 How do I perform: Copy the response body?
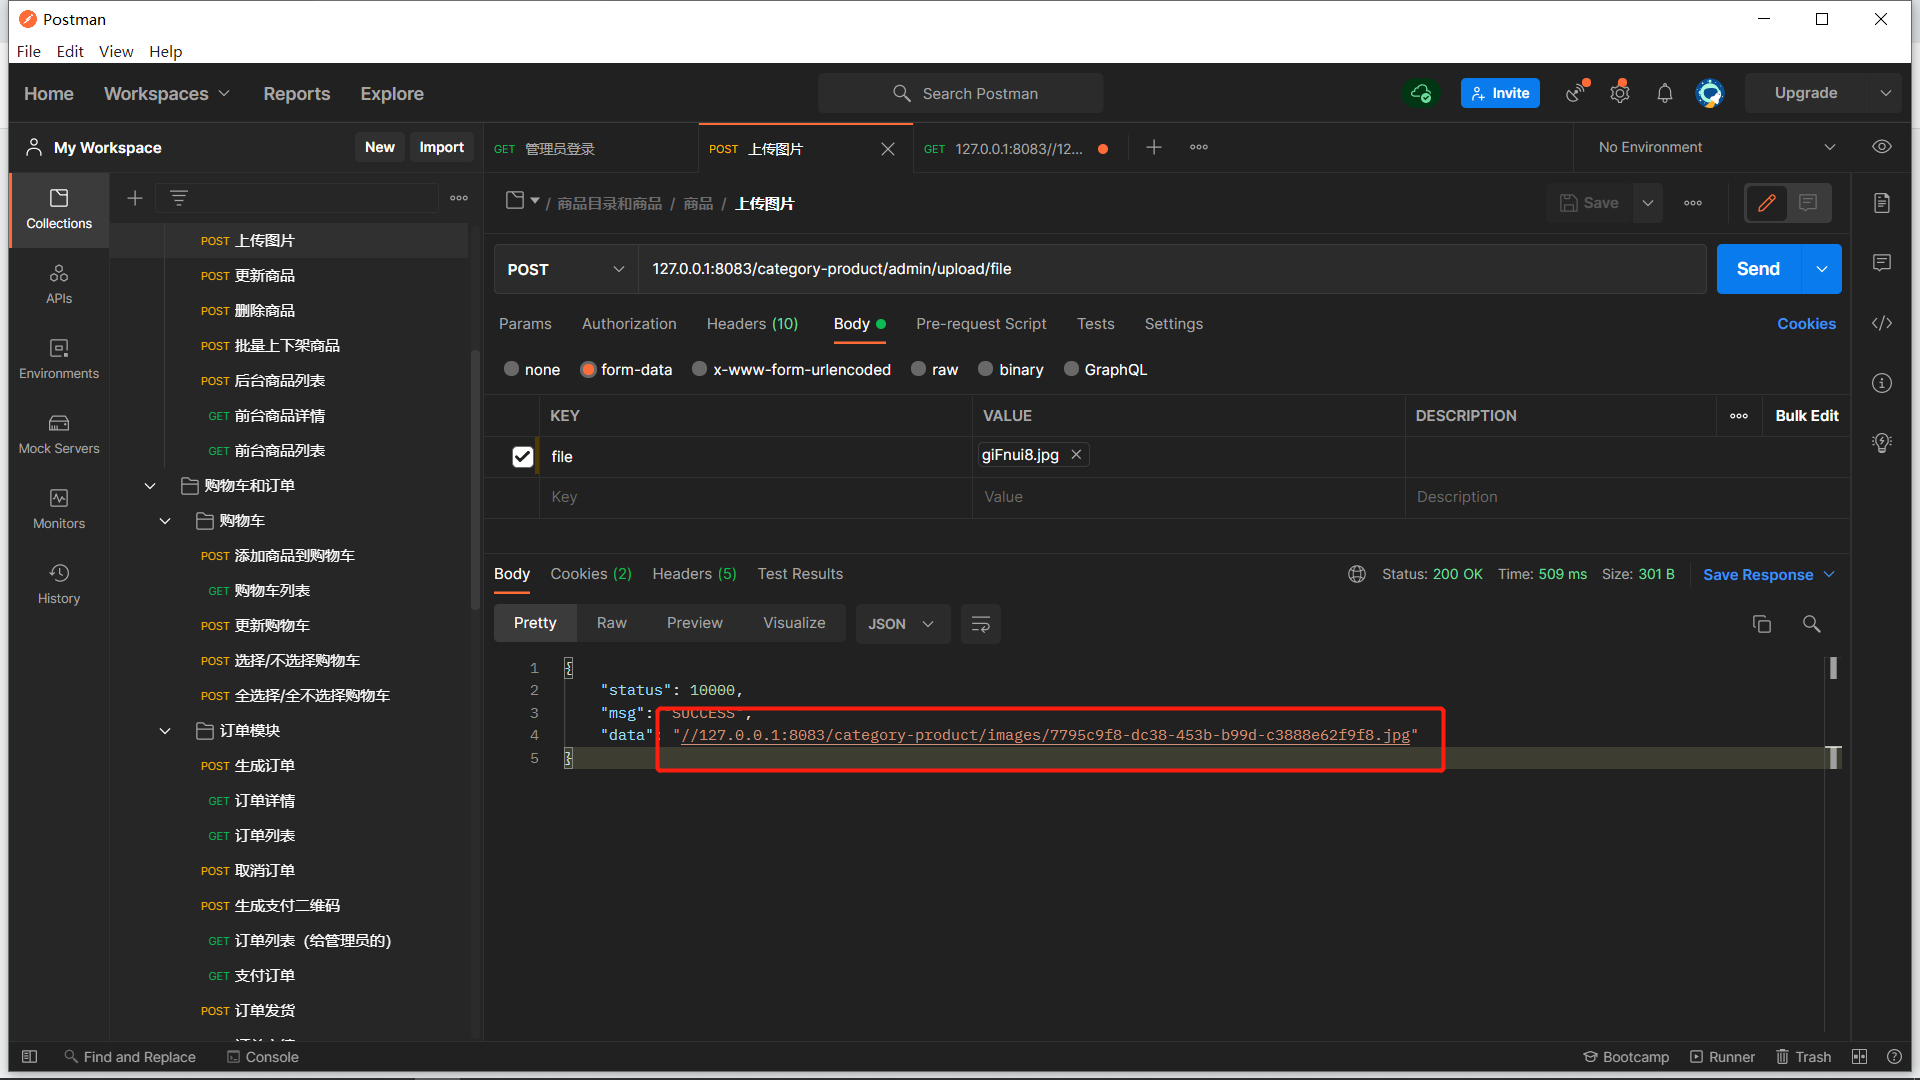[1761, 624]
